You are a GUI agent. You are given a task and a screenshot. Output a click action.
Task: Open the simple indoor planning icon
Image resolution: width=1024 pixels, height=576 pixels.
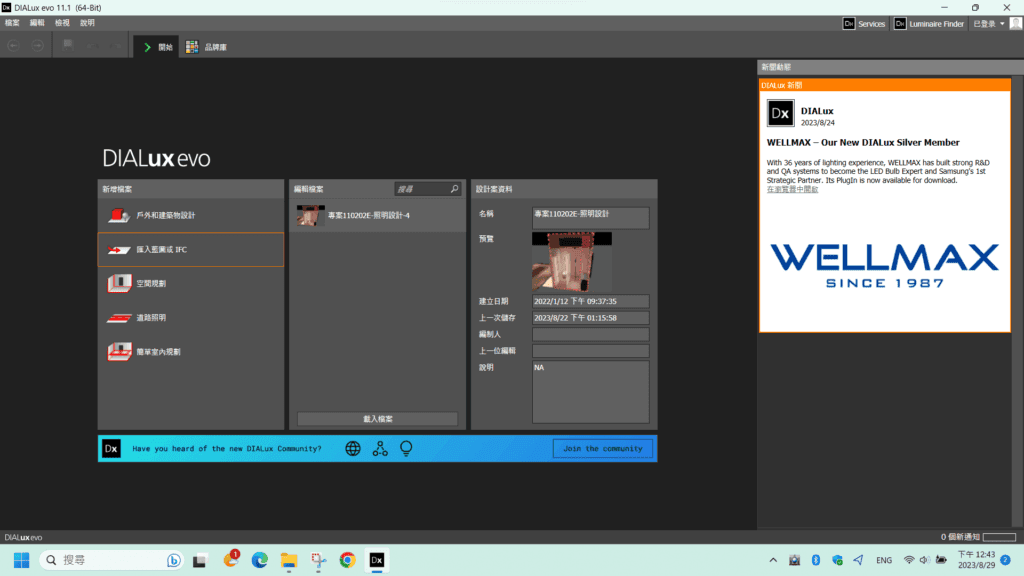pos(119,351)
